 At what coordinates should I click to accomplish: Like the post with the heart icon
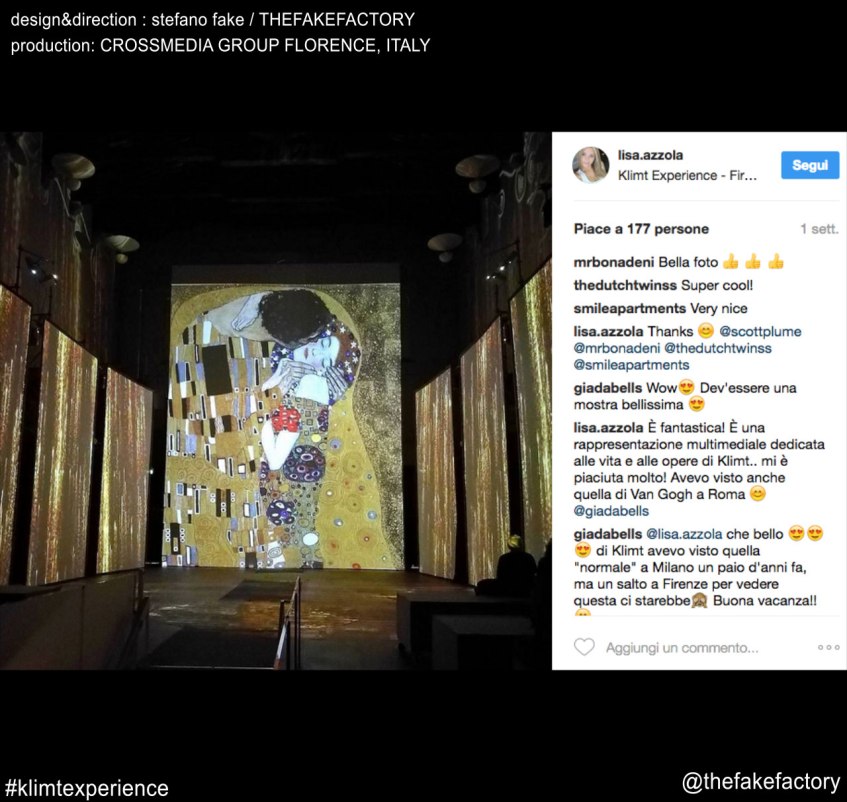pos(584,646)
